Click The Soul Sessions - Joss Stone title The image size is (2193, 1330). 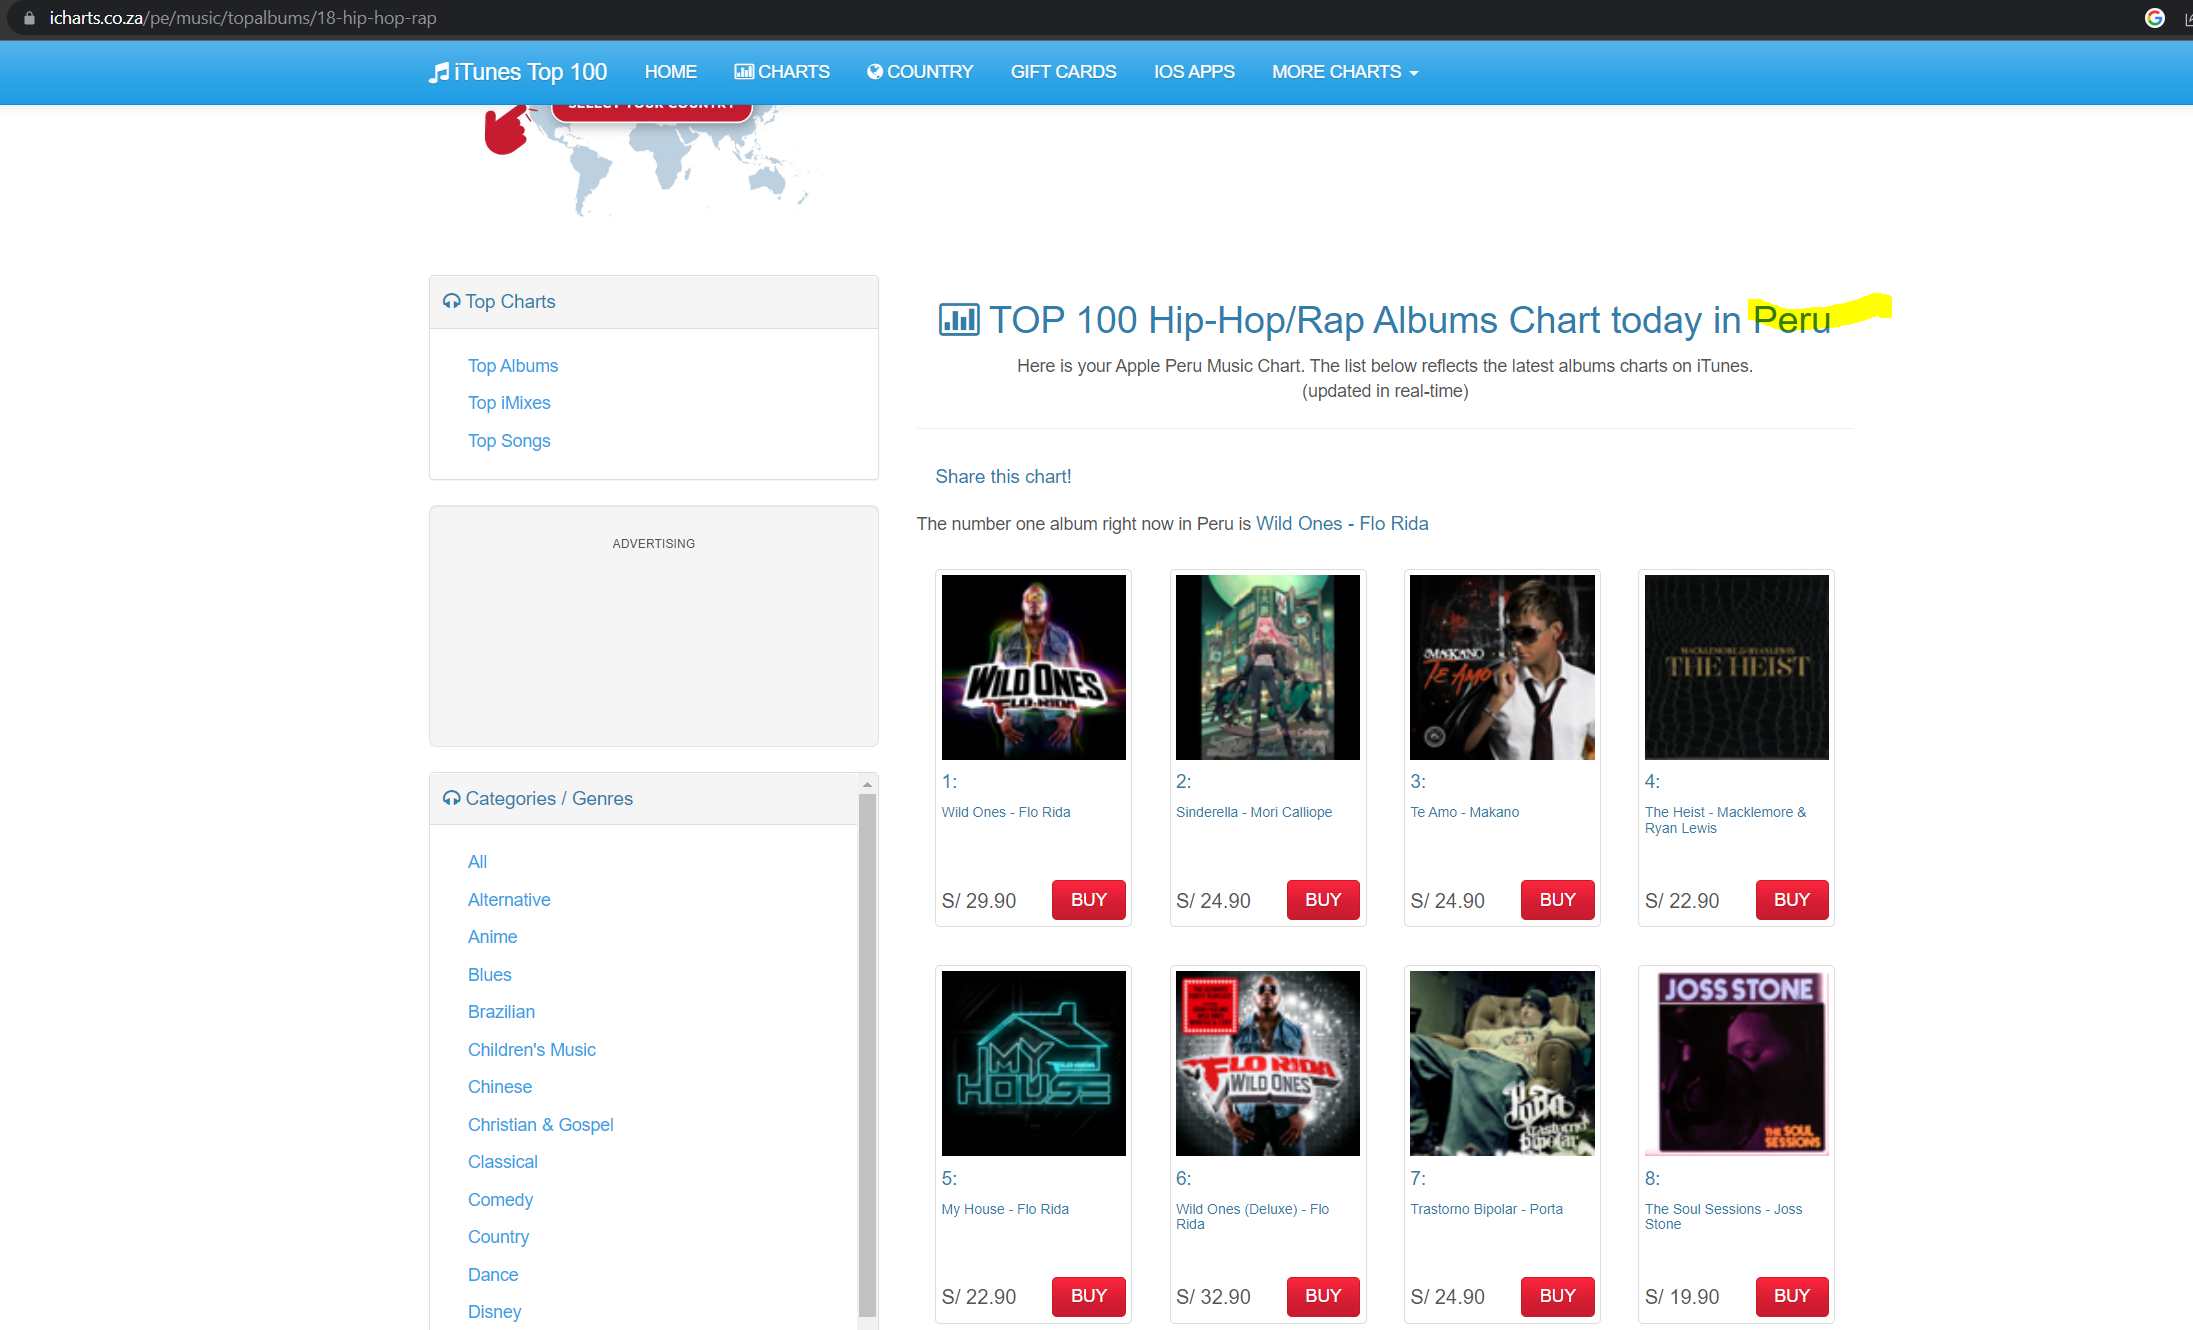pyautogui.click(x=1723, y=1217)
